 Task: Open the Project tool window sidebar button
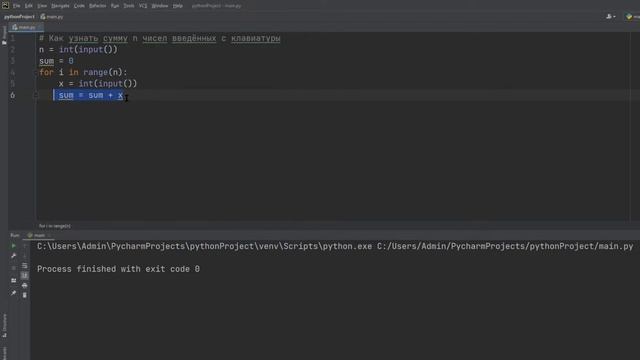(4, 35)
